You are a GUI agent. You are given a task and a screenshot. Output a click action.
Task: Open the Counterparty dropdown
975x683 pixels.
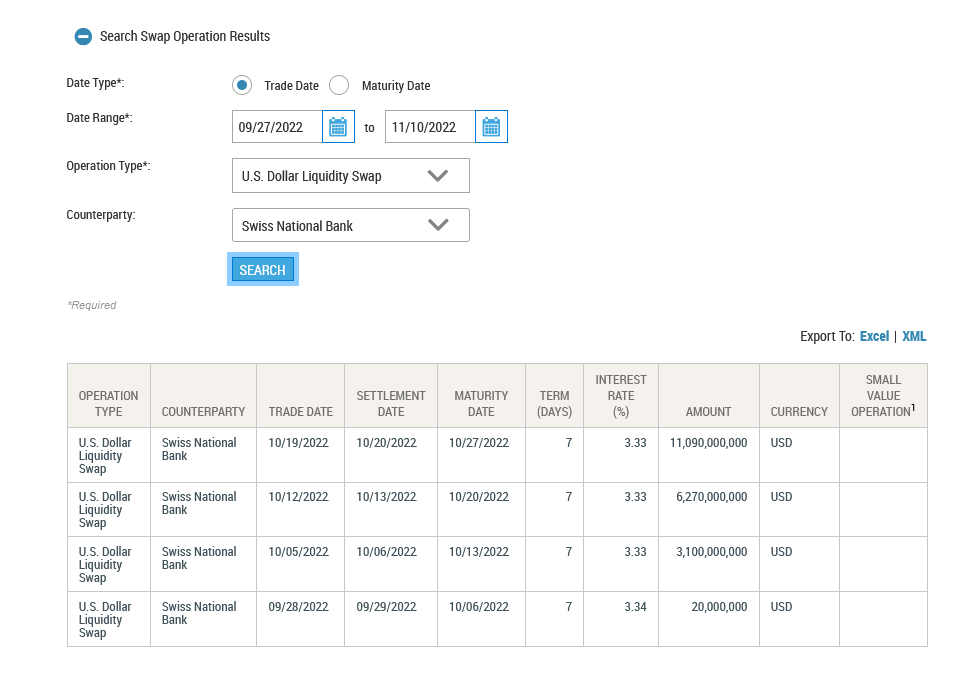351,225
